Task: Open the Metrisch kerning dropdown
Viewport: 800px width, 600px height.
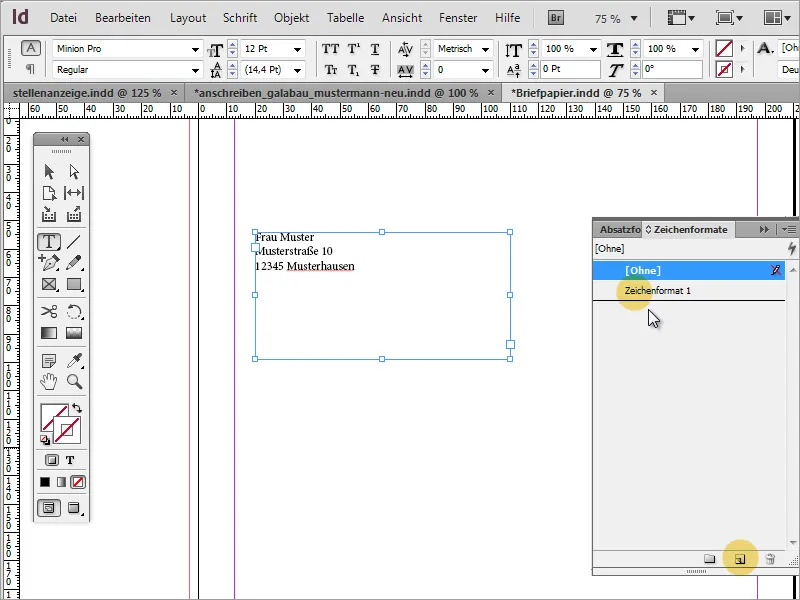Action: point(487,48)
